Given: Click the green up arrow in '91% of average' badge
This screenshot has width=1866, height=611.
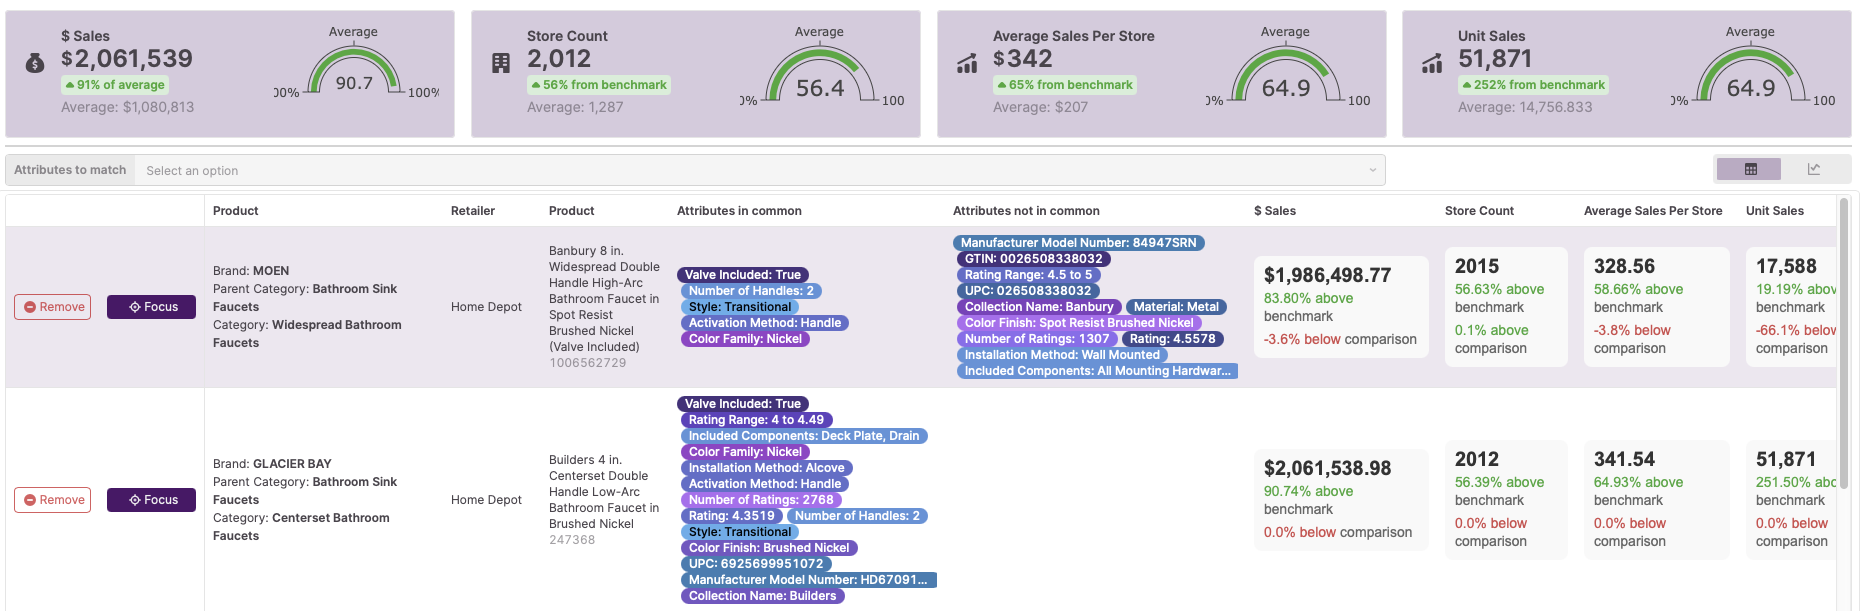Looking at the screenshot, I should [x=70, y=86].
